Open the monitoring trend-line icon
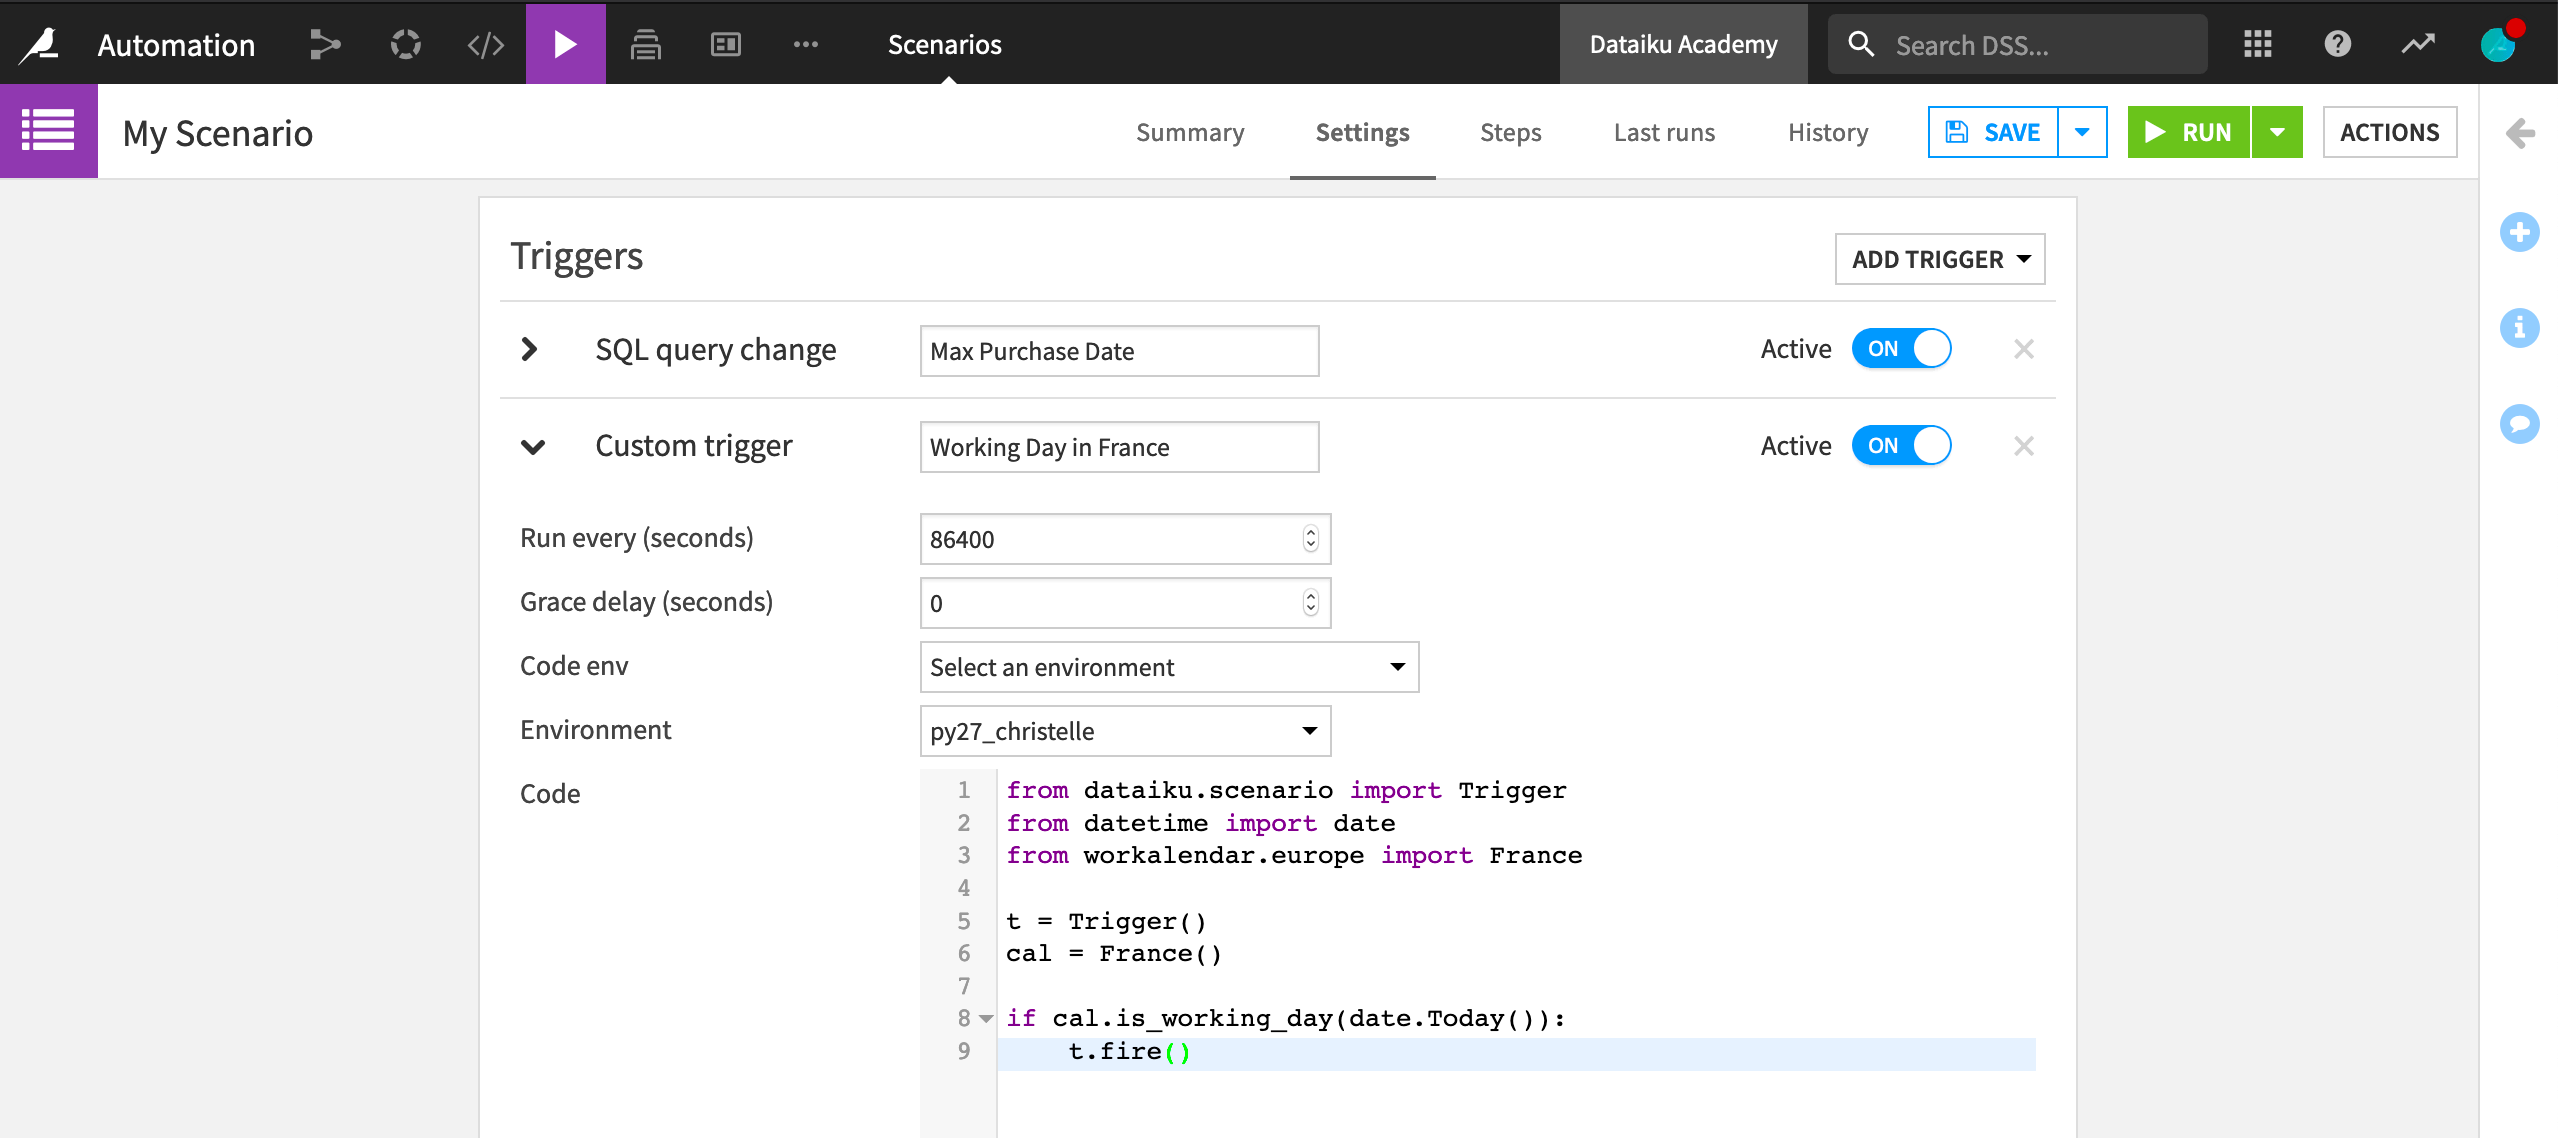The height and width of the screenshot is (1138, 2558). [2417, 44]
